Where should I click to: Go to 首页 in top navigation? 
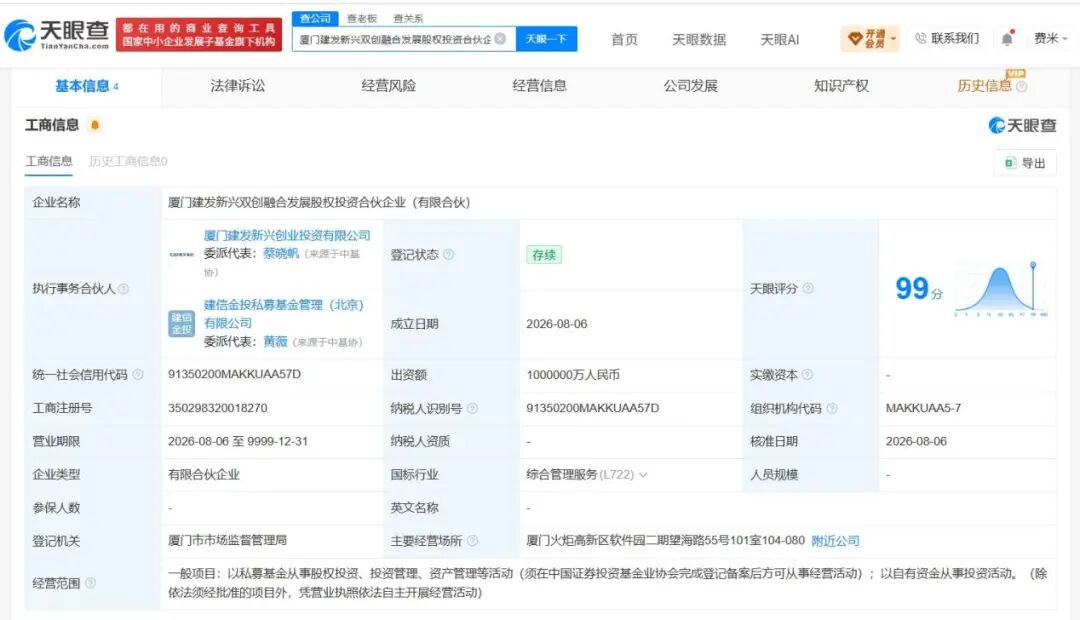[x=624, y=39]
